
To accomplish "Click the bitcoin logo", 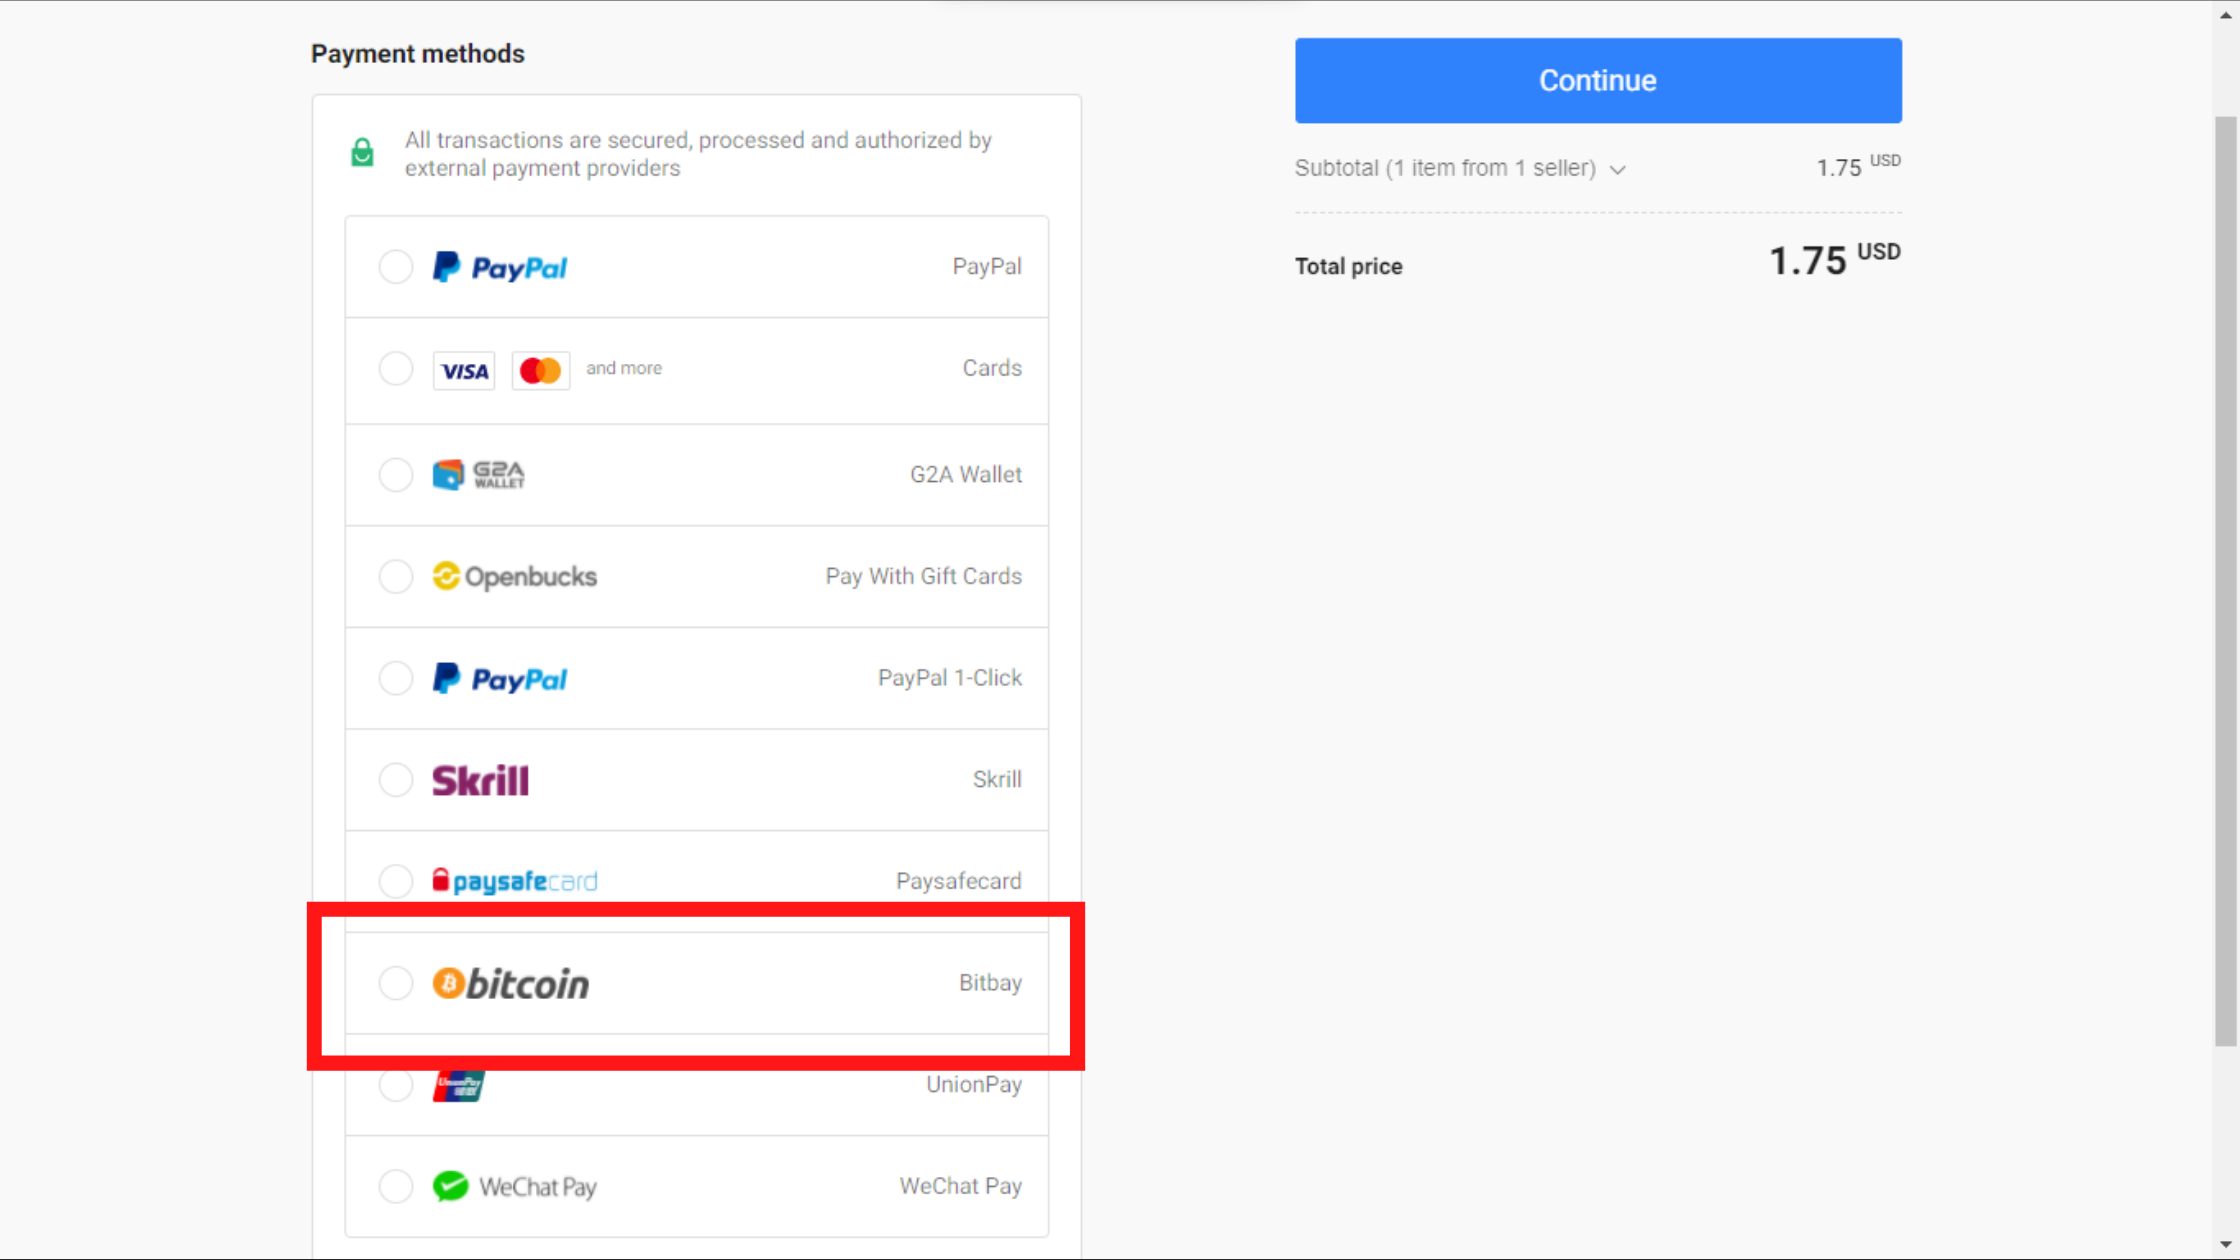I will pyautogui.click(x=511, y=984).
